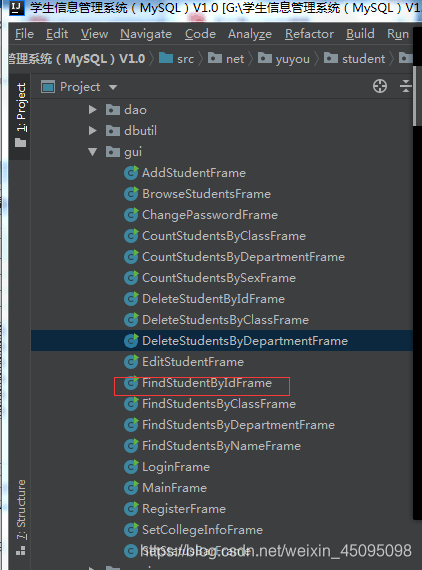Click the Project tree vertical scrollbar
This screenshot has height=570, width=422.
tap(417, 96)
